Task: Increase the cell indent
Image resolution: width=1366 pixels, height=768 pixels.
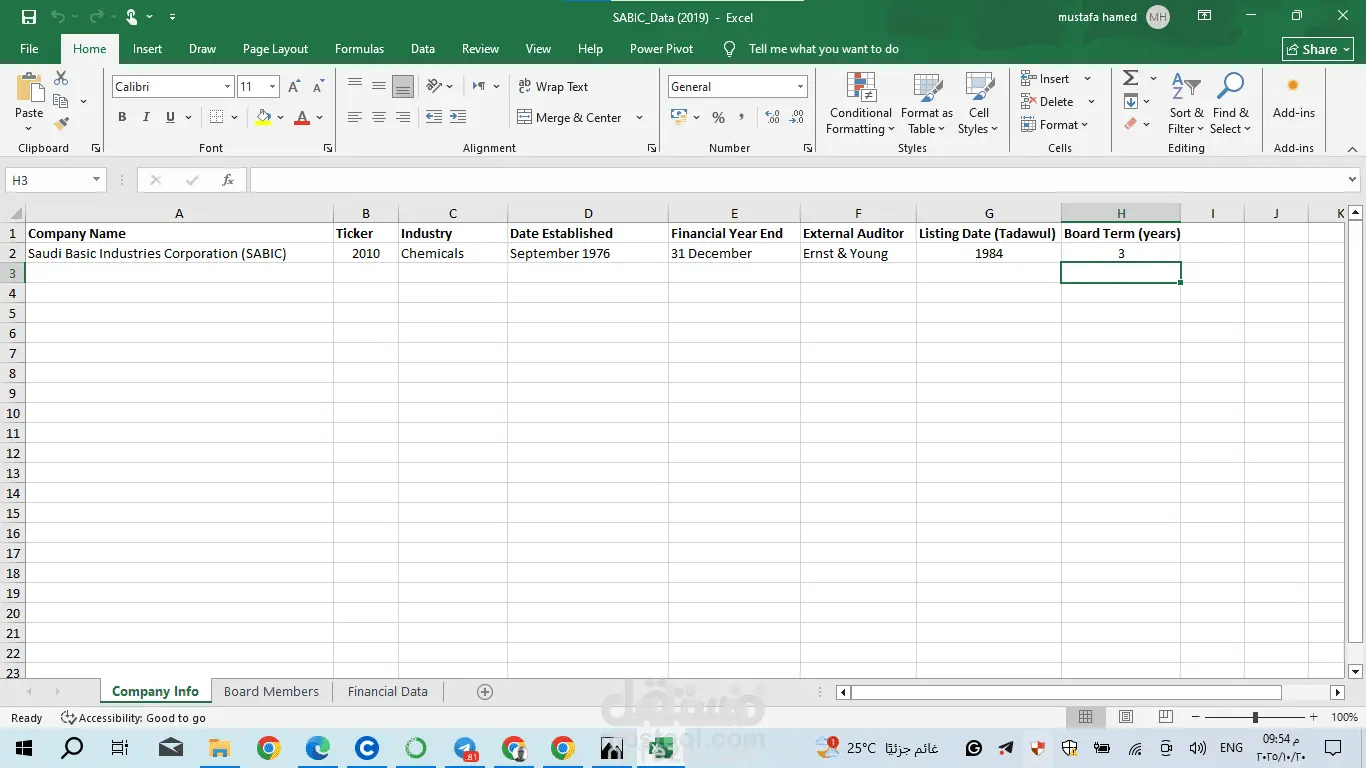Action: [x=457, y=117]
